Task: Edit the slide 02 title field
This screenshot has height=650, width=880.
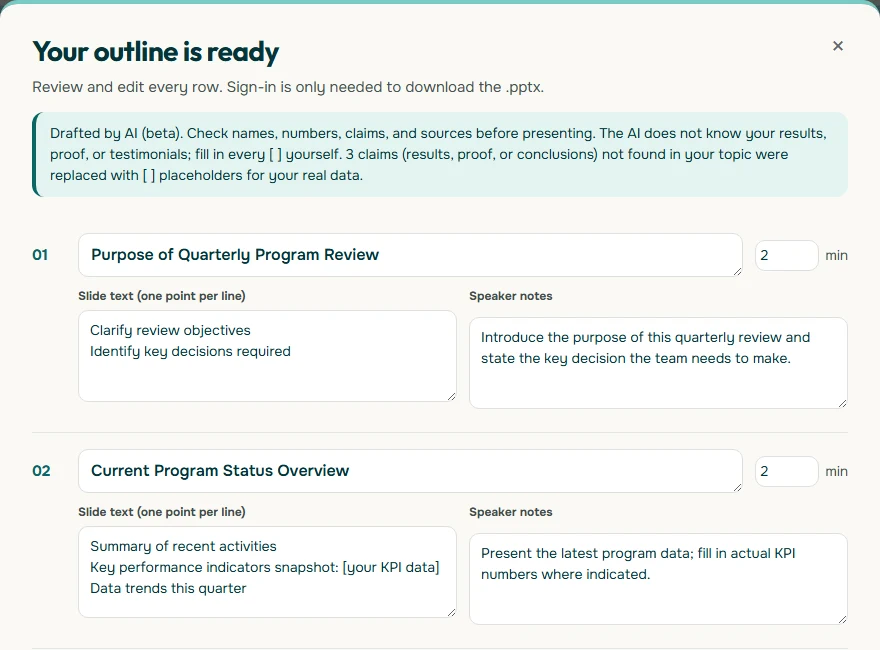Action: pos(410,471)
